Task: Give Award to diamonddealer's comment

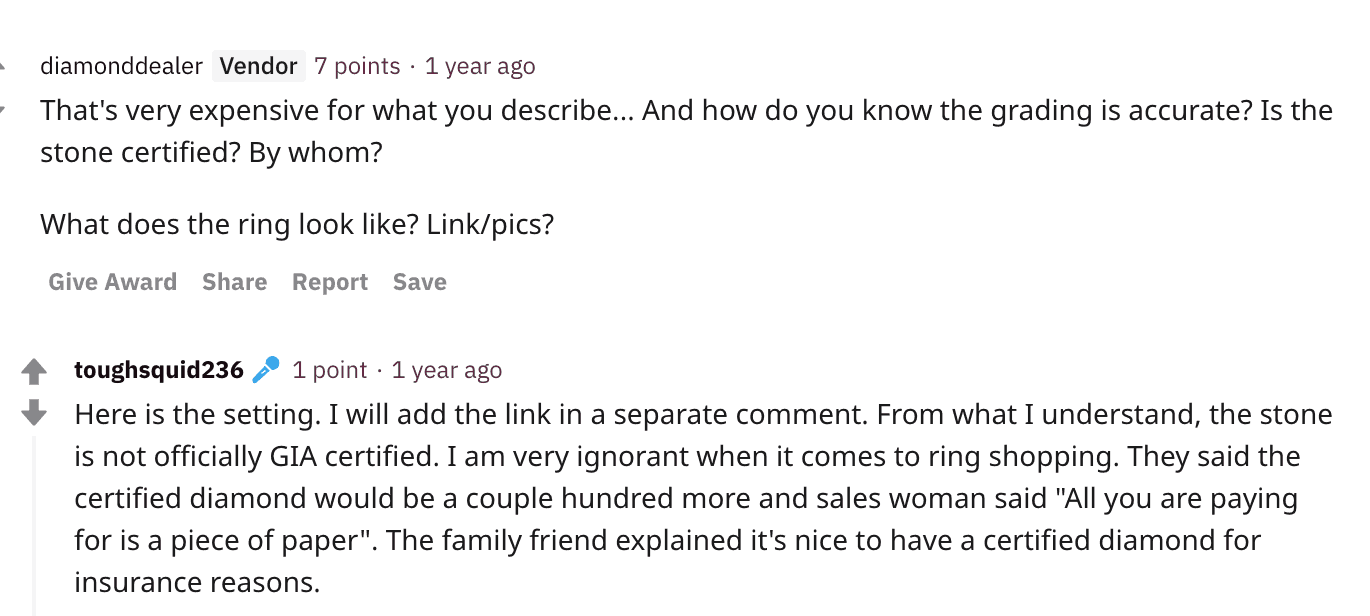Action: click(x=112, y=282)
